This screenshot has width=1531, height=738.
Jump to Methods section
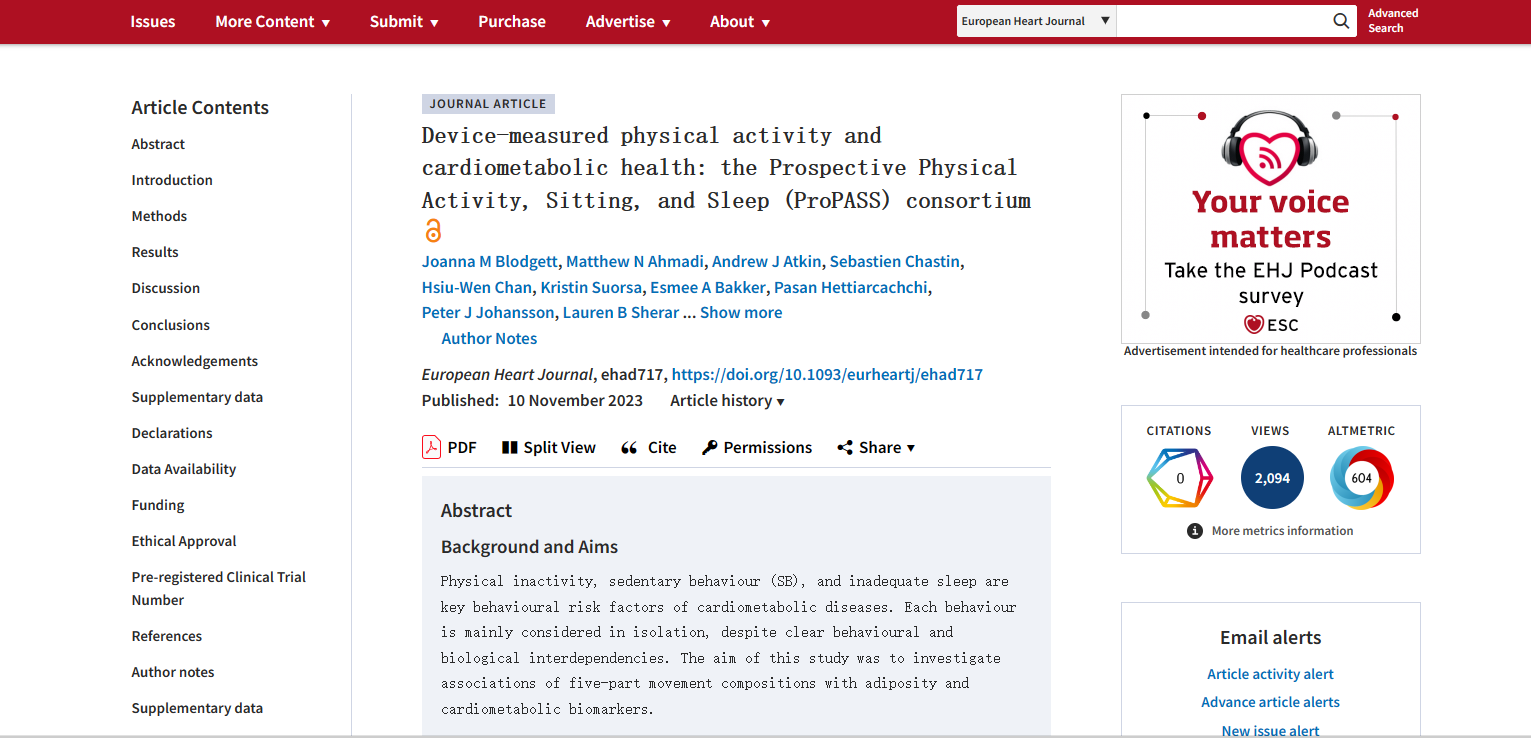pos(159,216)
